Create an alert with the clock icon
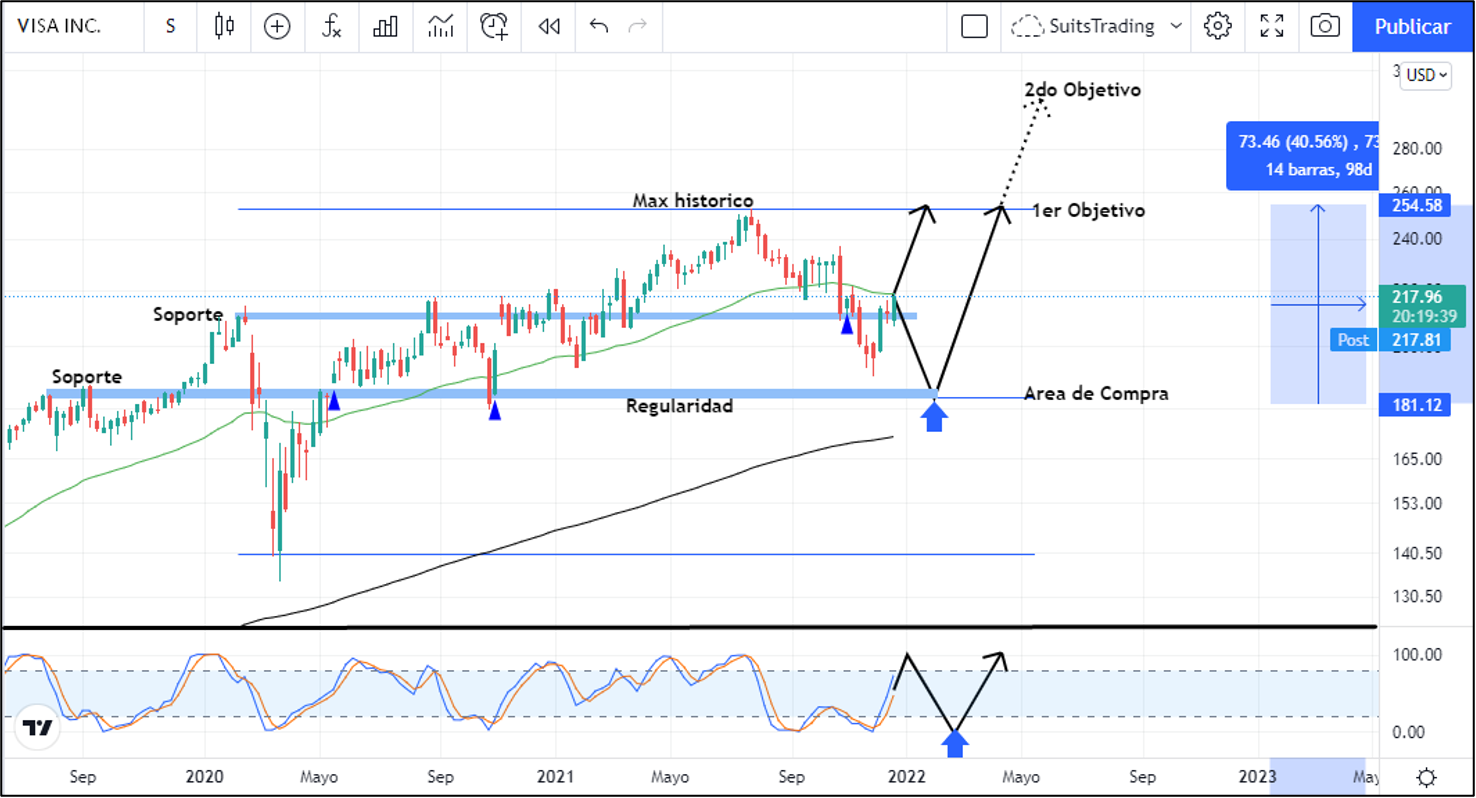Image resolution: width=1476 pixels, height=798 pixels. pos(494,27)
